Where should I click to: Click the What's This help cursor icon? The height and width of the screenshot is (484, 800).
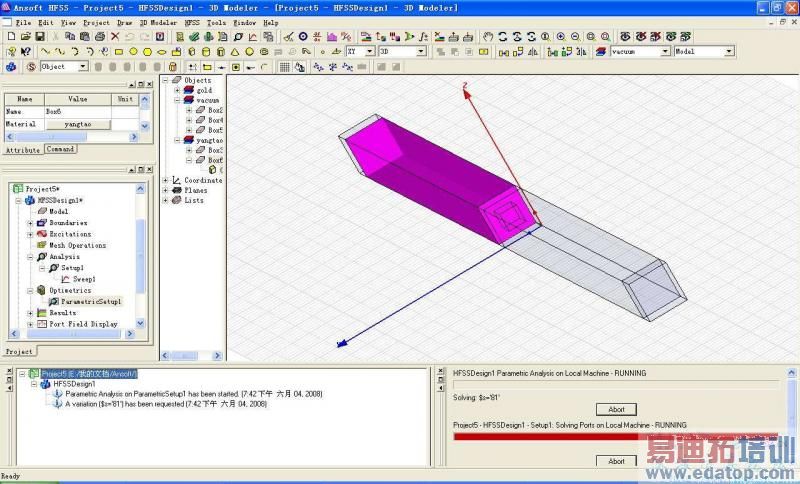tap(26, 52)
